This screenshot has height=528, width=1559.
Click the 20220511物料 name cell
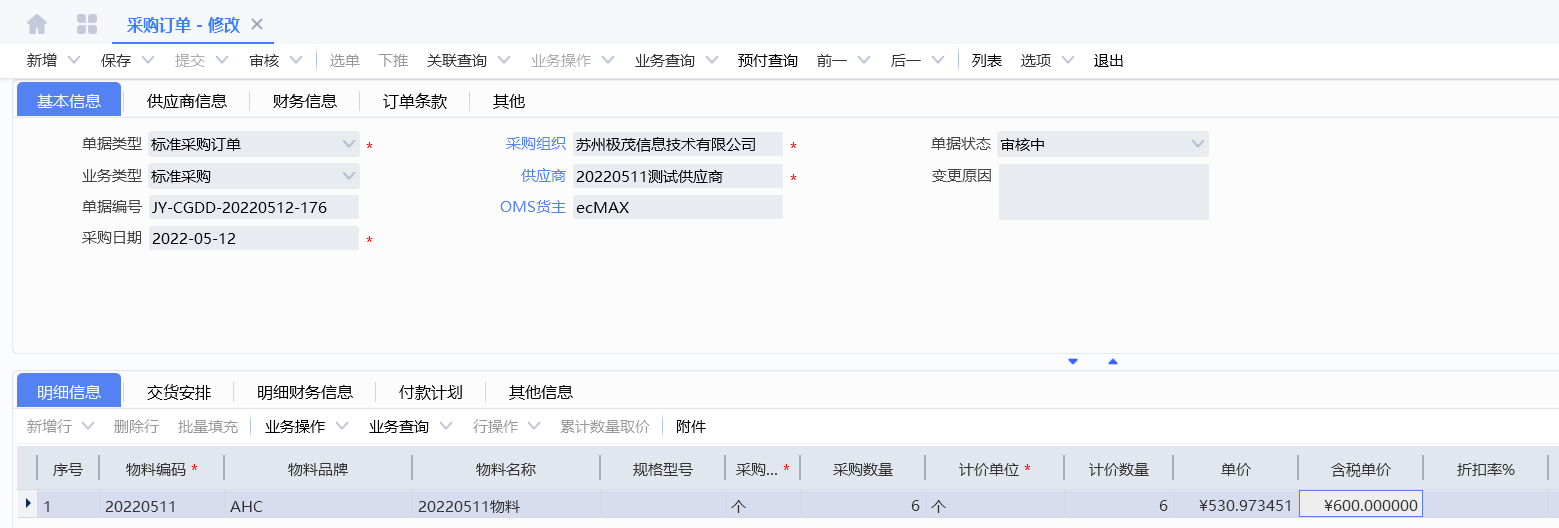click(x=506, y=506)
